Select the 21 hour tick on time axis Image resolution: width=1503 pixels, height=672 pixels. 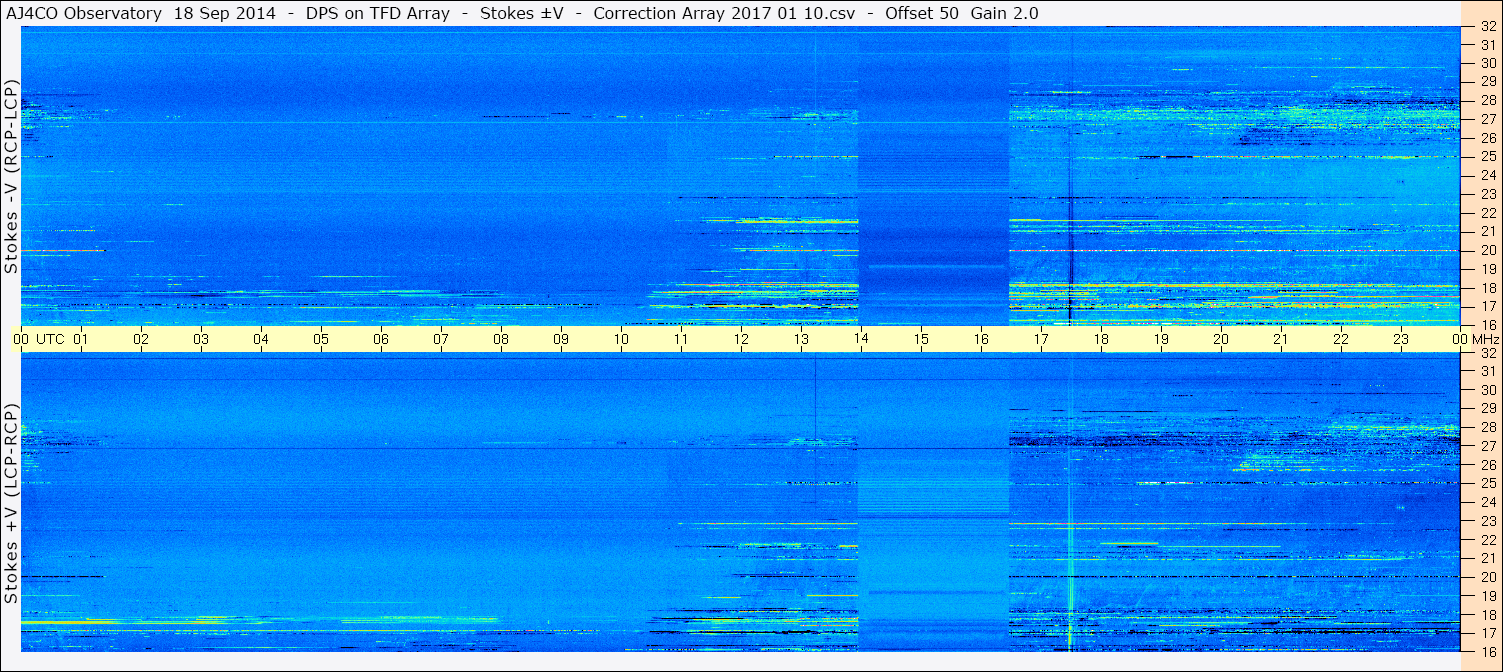pyautogui.click(x=1281, y=339)
